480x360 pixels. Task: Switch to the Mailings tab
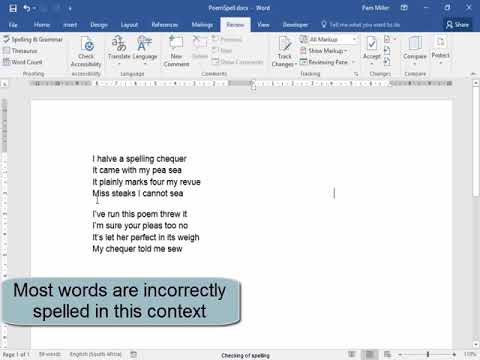click(x=202, y=25)
